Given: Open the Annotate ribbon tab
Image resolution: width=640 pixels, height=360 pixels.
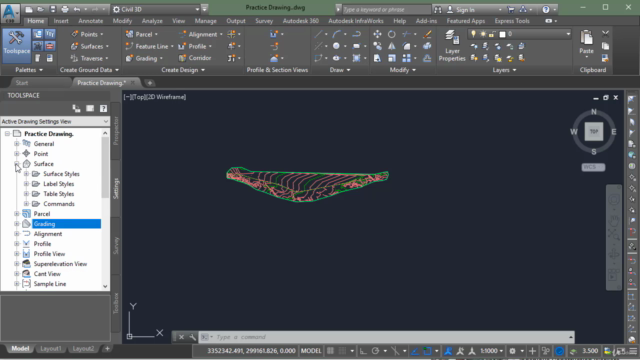Looking at the screenshot, I should [91, 21].
